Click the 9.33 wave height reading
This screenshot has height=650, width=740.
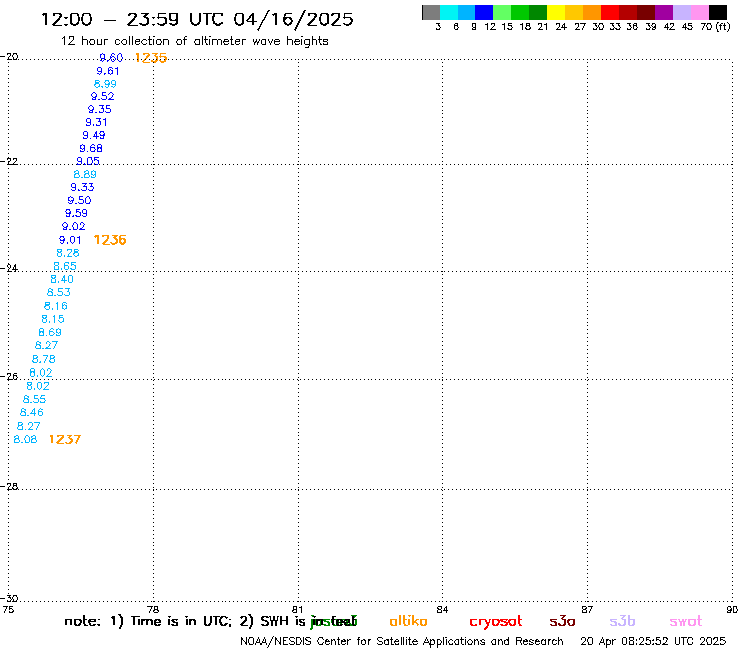click(82, 187)
